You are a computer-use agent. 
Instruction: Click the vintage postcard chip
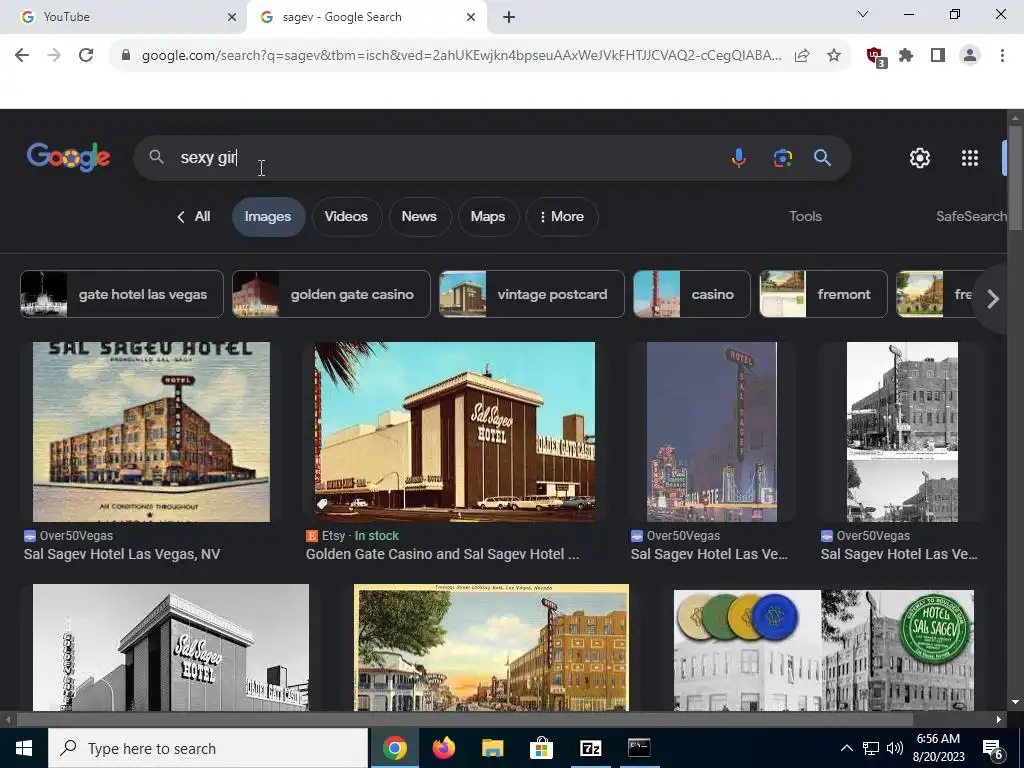532,295
